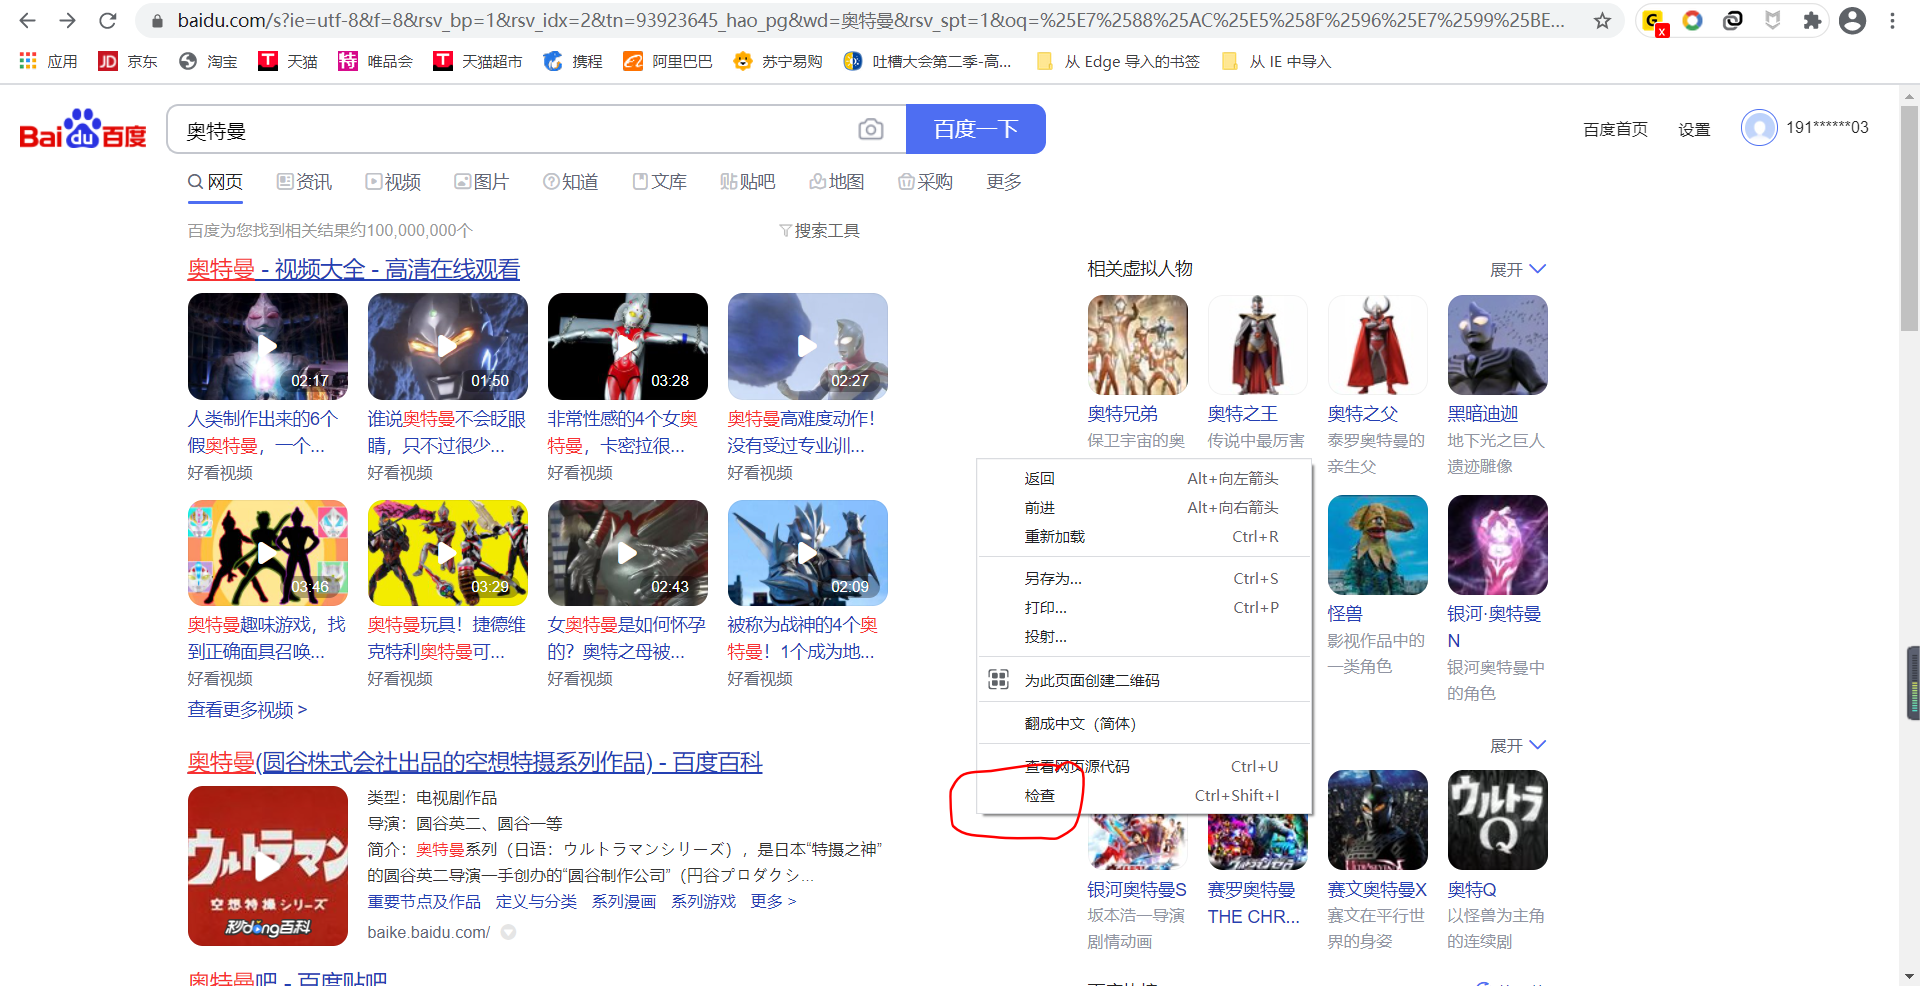Play the 03:28 video thumbnail
1920x986 pixels.
pos(628,346)
